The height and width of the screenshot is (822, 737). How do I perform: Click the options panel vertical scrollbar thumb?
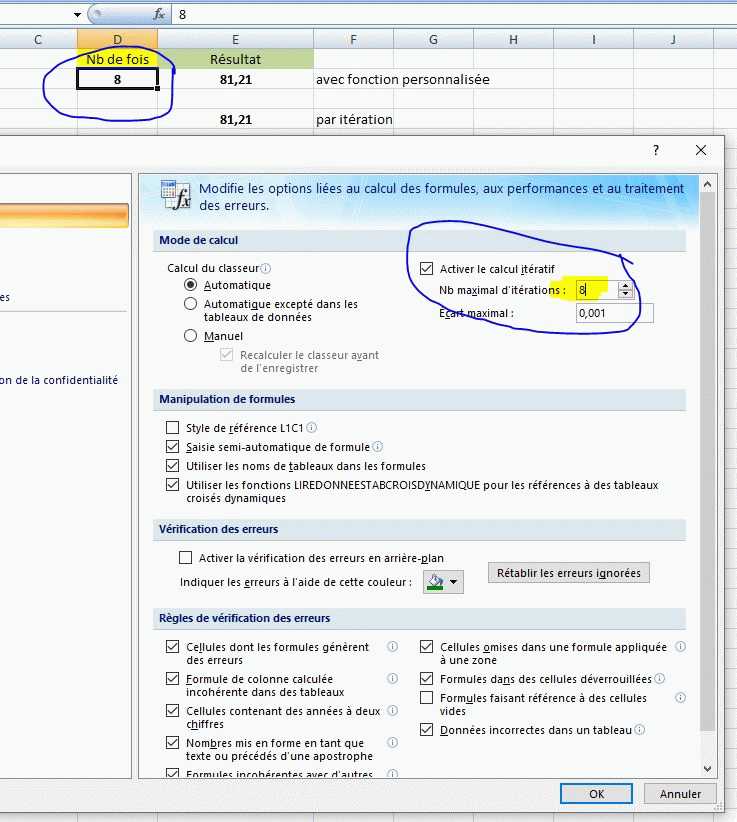707,461
